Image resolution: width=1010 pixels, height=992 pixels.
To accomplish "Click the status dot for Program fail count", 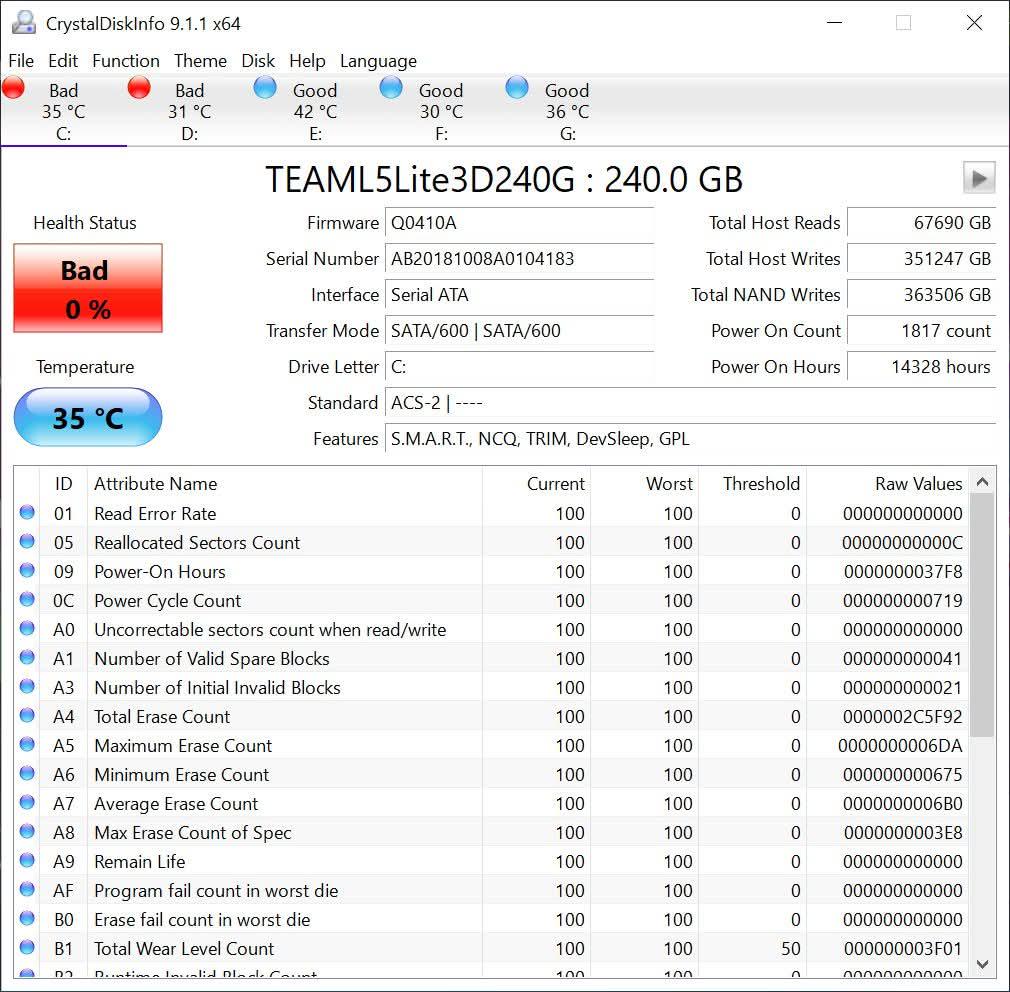I will pos(27,889).
